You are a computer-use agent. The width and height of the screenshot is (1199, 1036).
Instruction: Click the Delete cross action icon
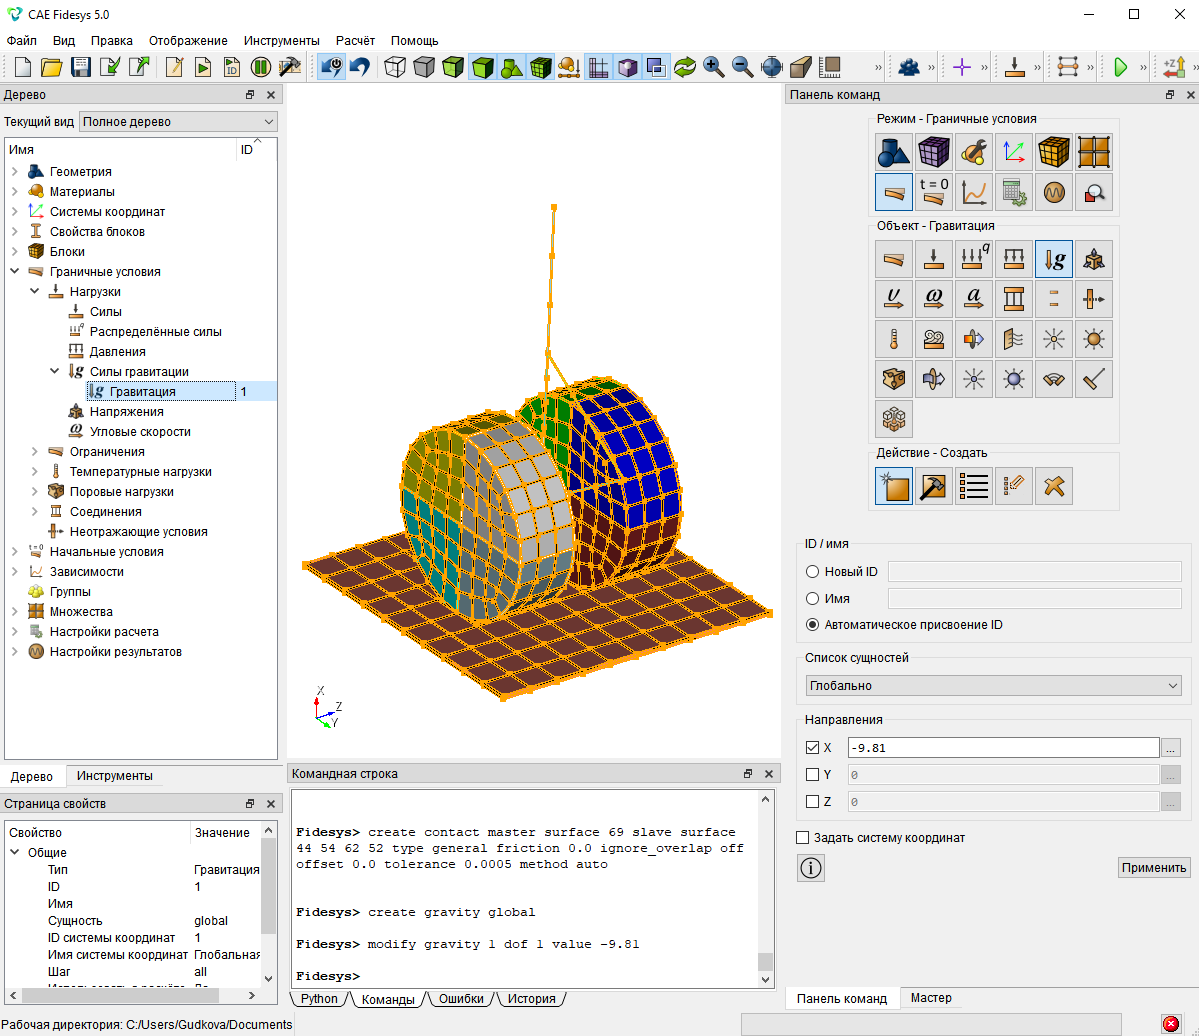[1054, 486]
